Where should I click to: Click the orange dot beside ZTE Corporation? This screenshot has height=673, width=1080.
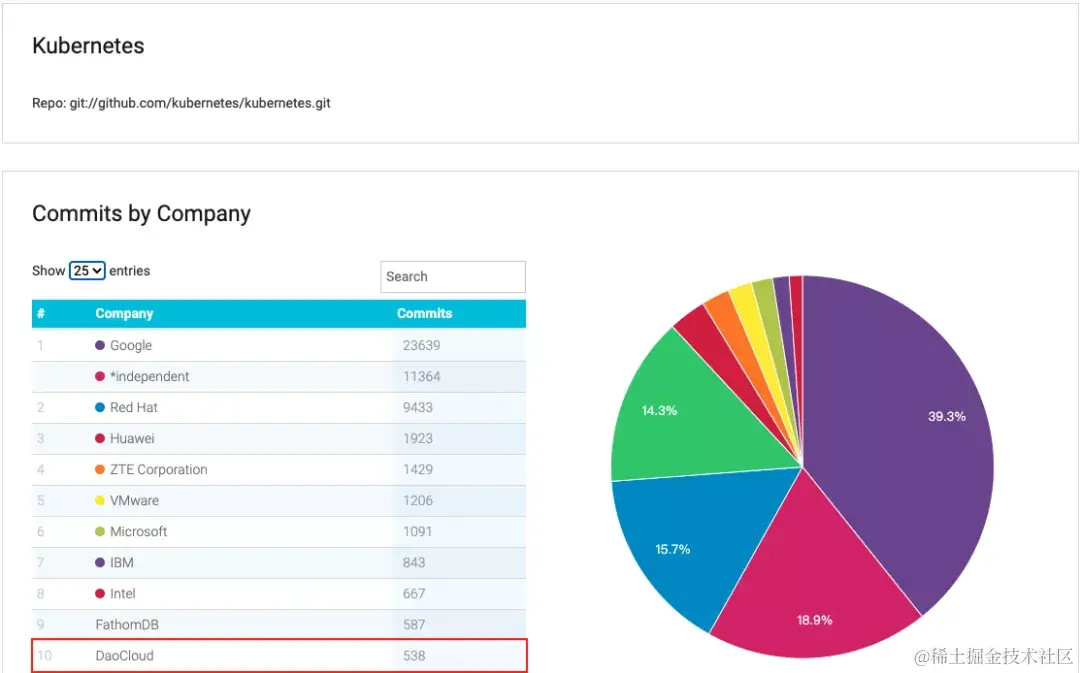pos(100,469)
